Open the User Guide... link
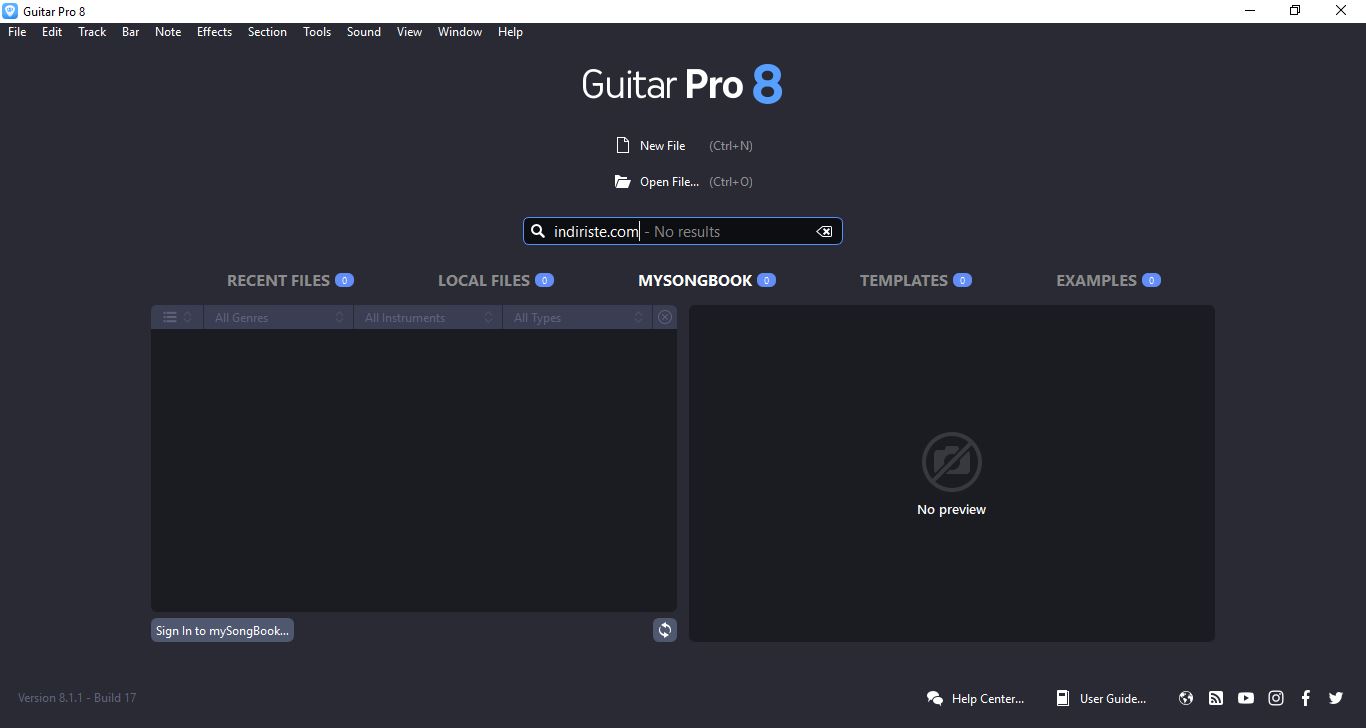 (1113, 699)
